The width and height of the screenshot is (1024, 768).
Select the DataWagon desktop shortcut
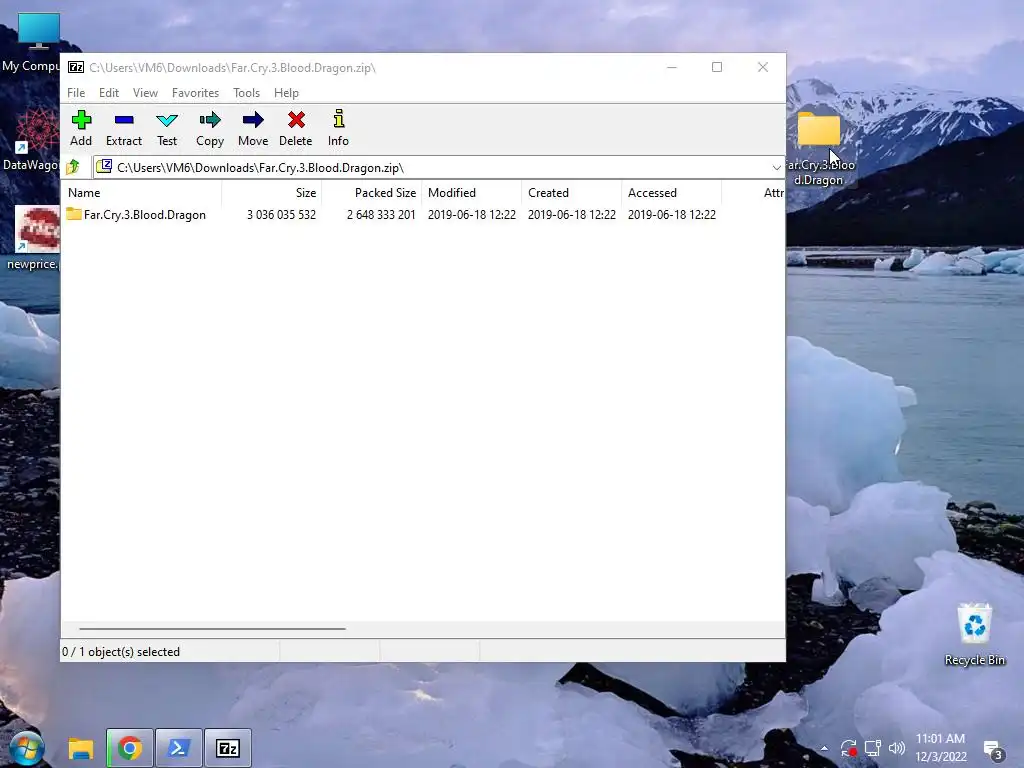tap(33, 140)
